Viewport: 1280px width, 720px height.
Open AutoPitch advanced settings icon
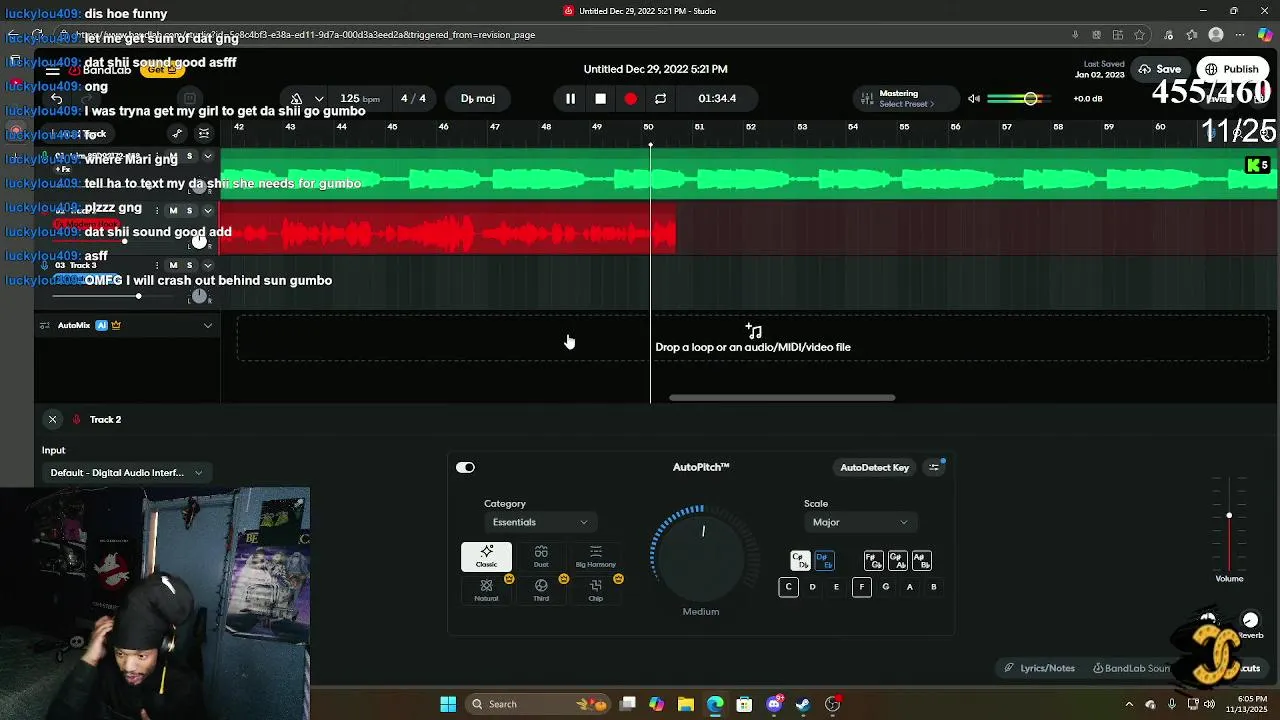pos(934,467)
